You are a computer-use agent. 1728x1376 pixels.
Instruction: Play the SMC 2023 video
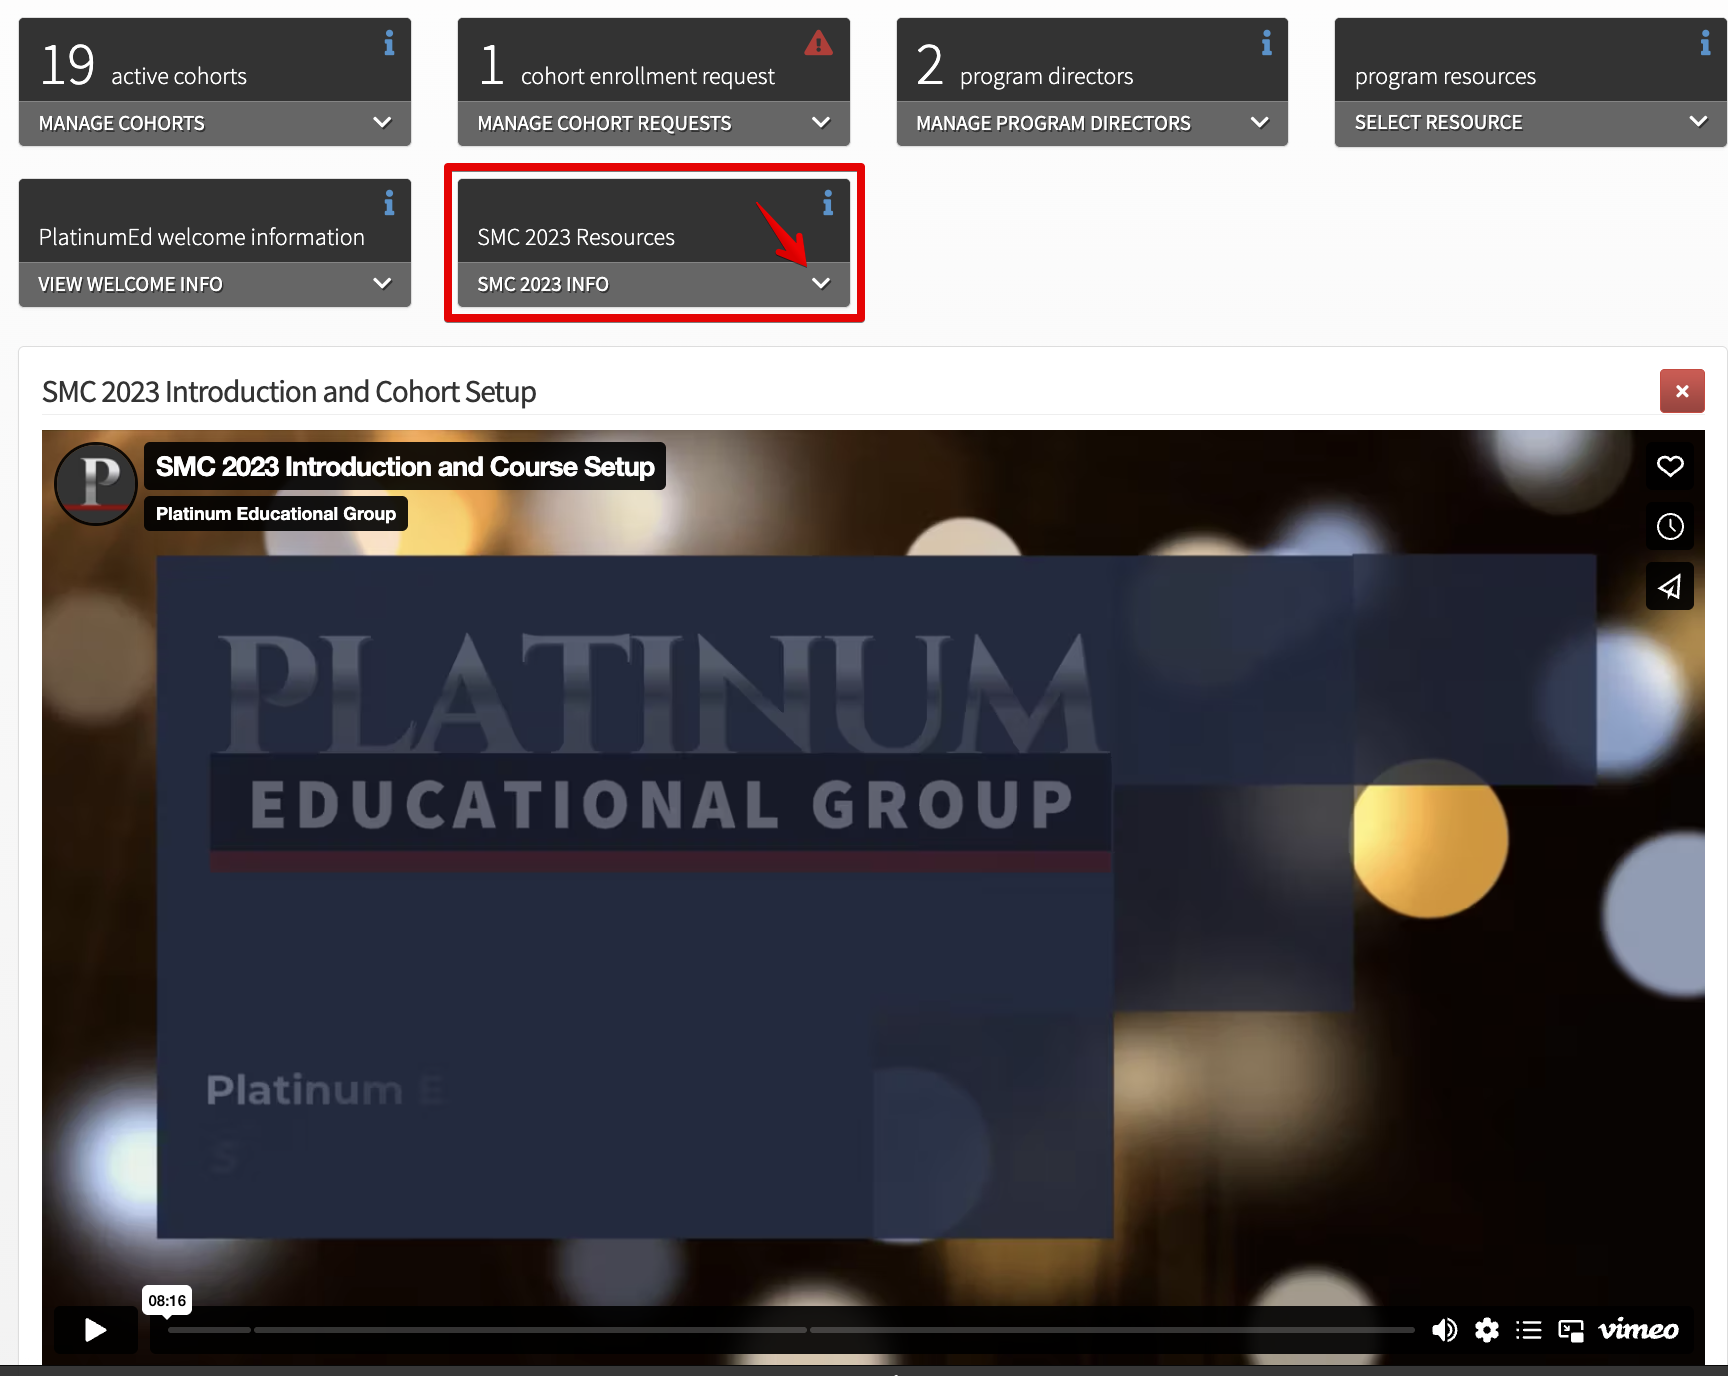tap(96, 1330)
